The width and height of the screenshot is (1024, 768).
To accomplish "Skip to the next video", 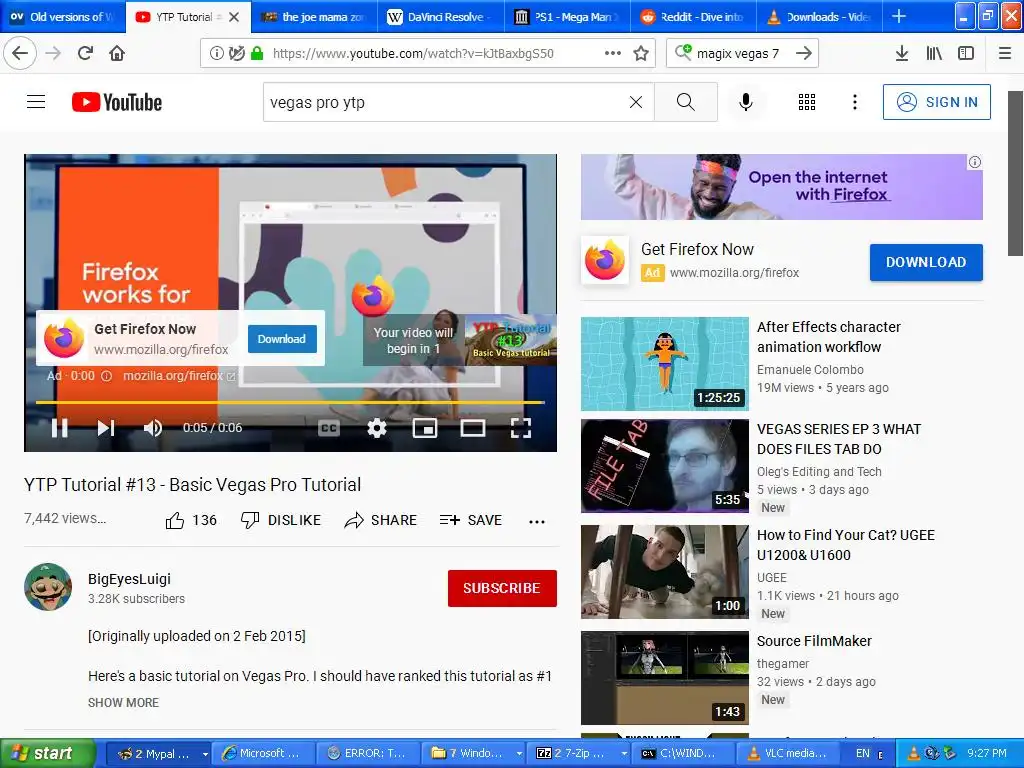I will [106, 428].
